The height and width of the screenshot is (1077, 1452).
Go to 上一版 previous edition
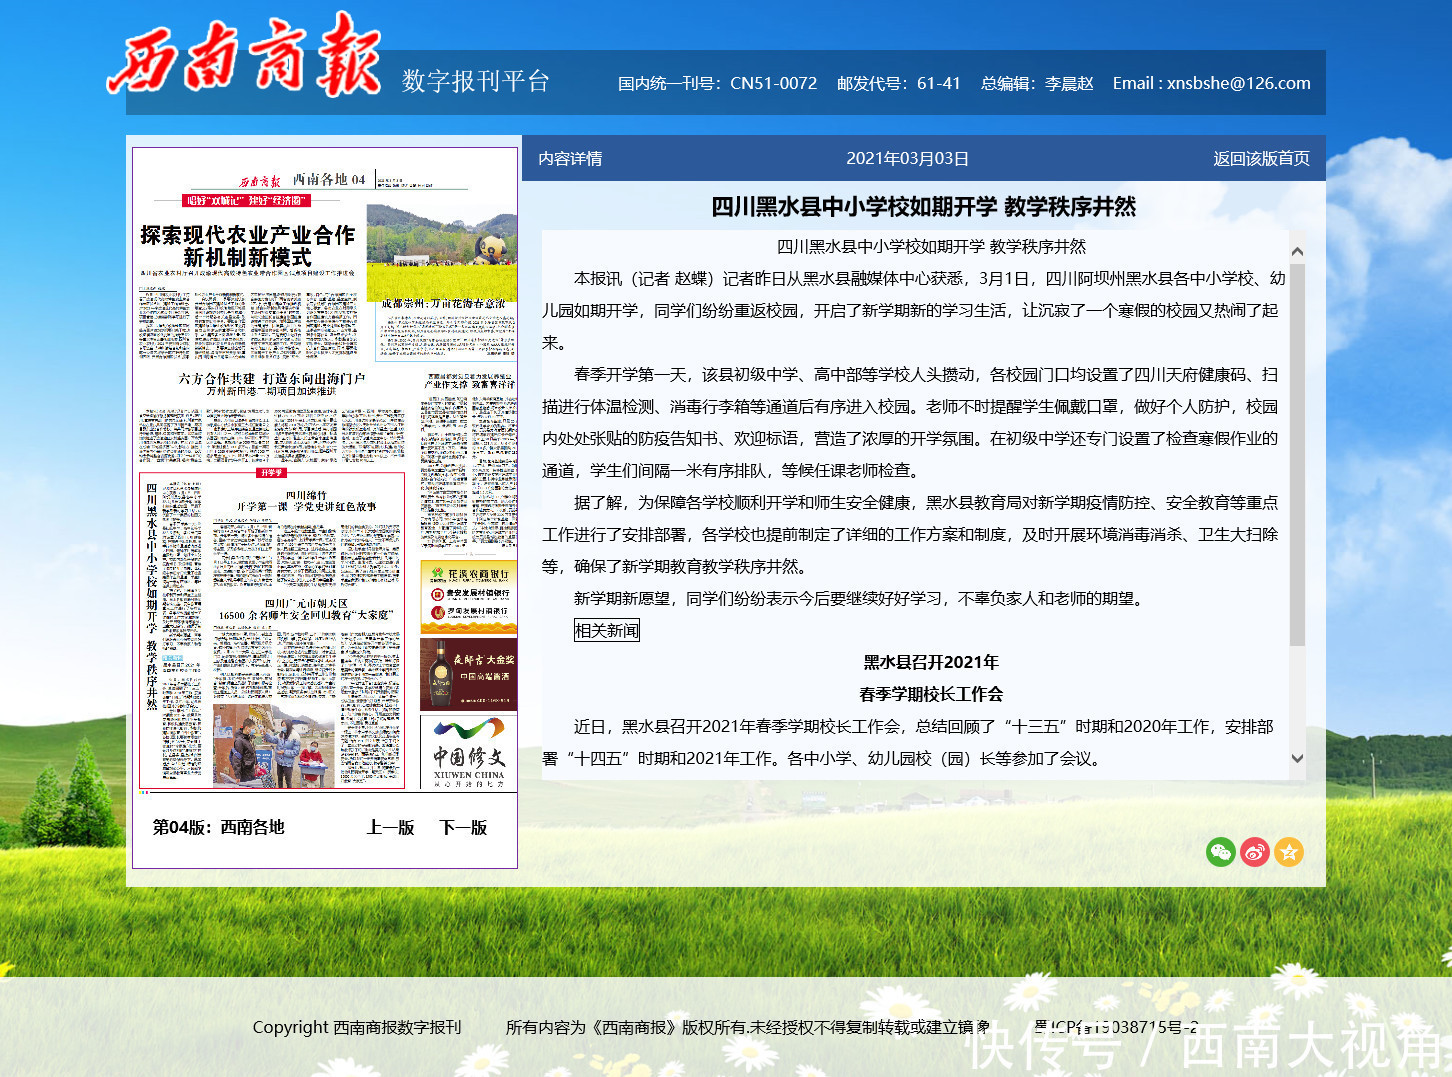point(389,827)
